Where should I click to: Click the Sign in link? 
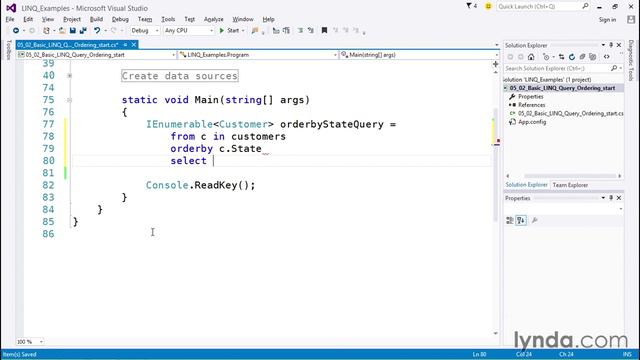pyautogui.click(x=607, y=20)
